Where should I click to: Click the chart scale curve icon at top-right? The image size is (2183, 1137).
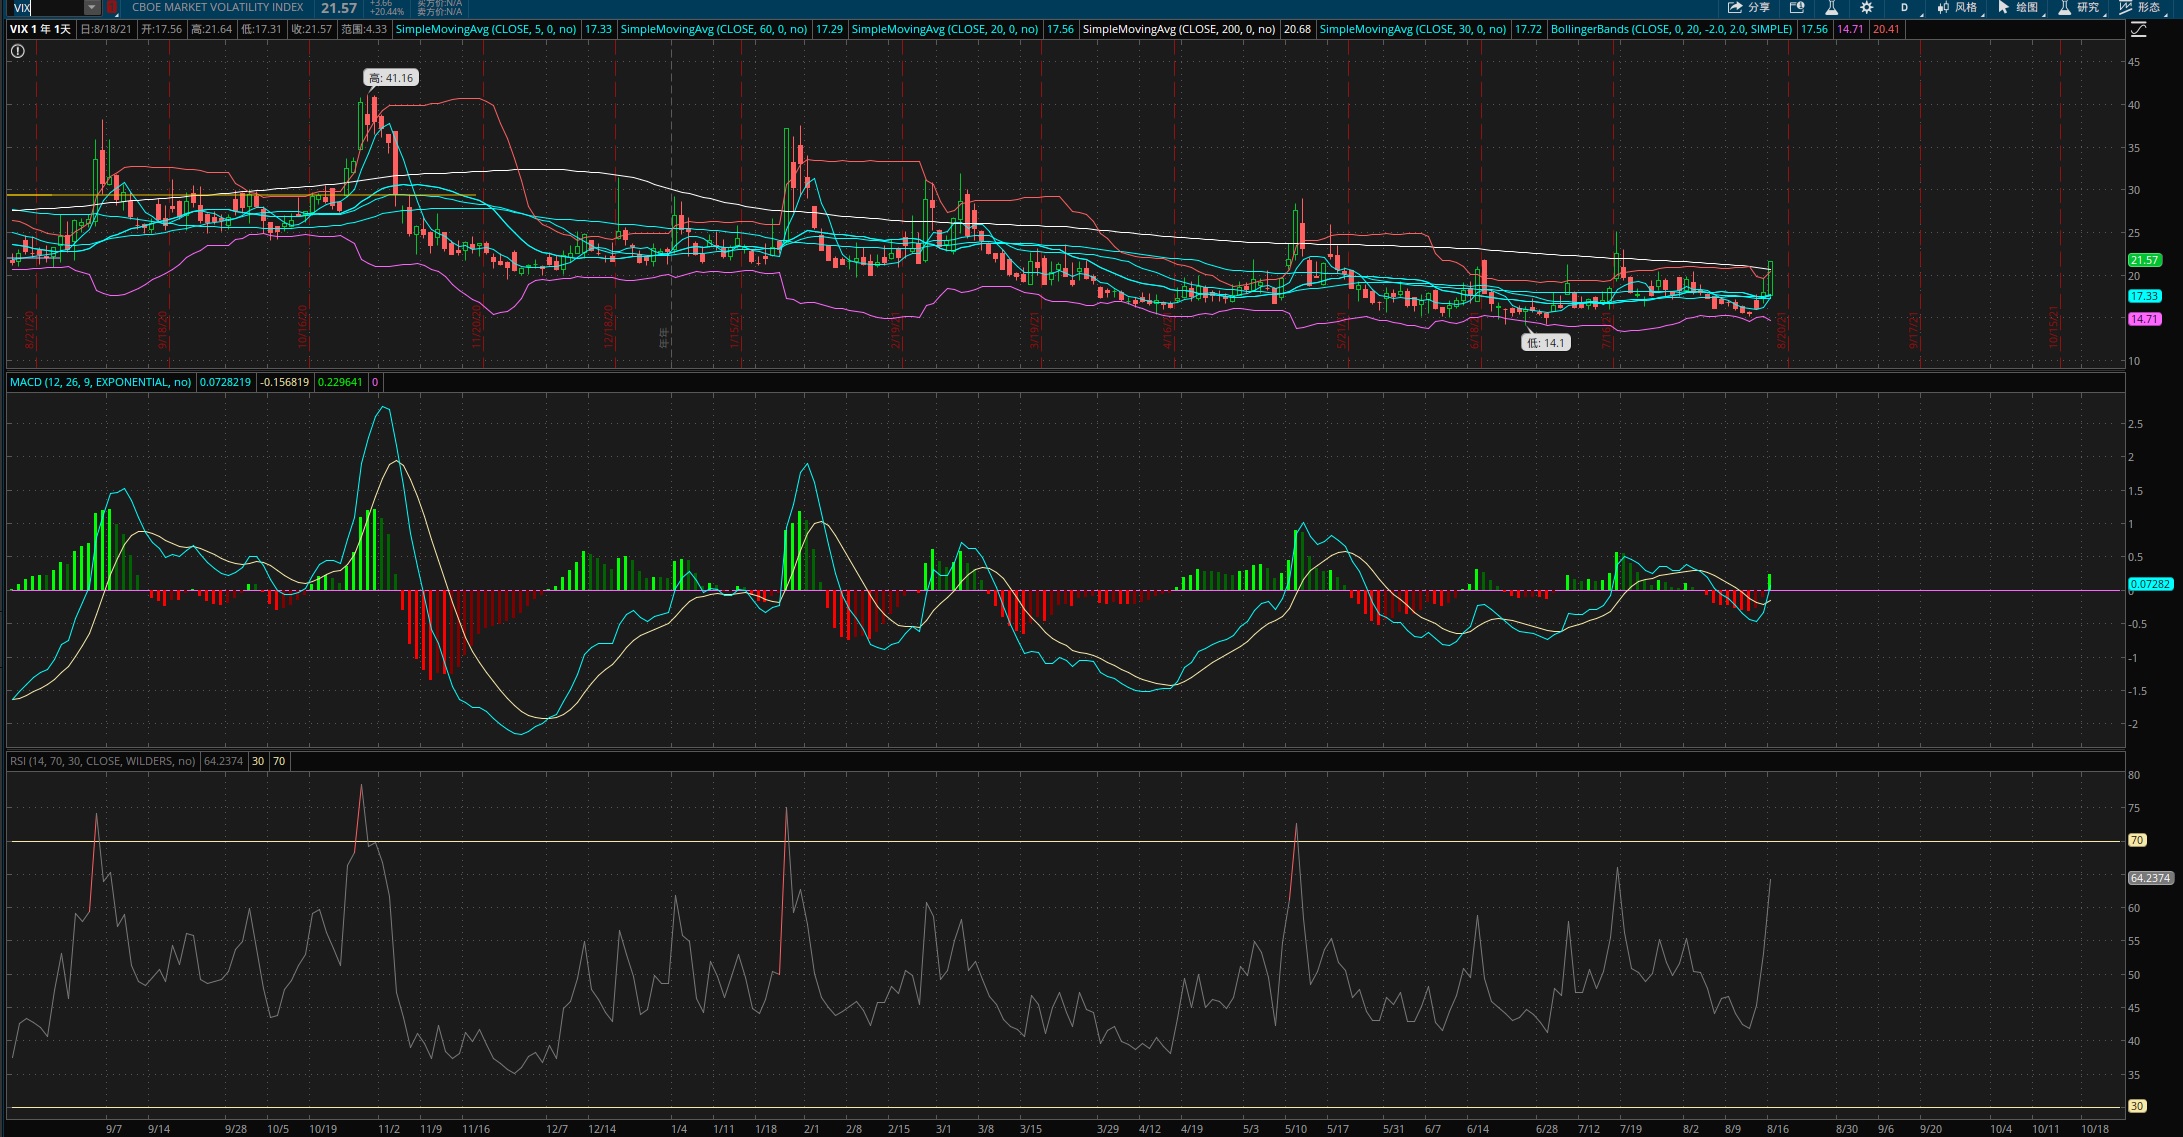pyautogui.click(x=2138, y=30)
